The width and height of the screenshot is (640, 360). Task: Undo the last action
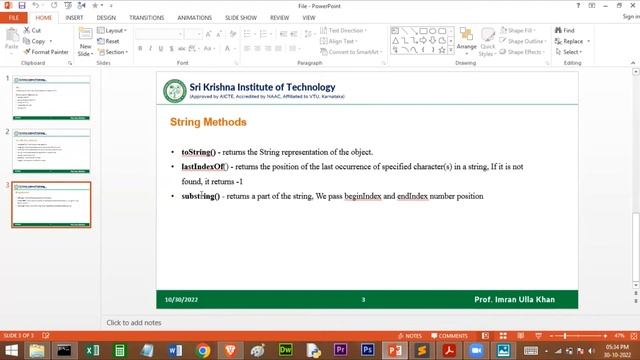[x=36, y=6]
